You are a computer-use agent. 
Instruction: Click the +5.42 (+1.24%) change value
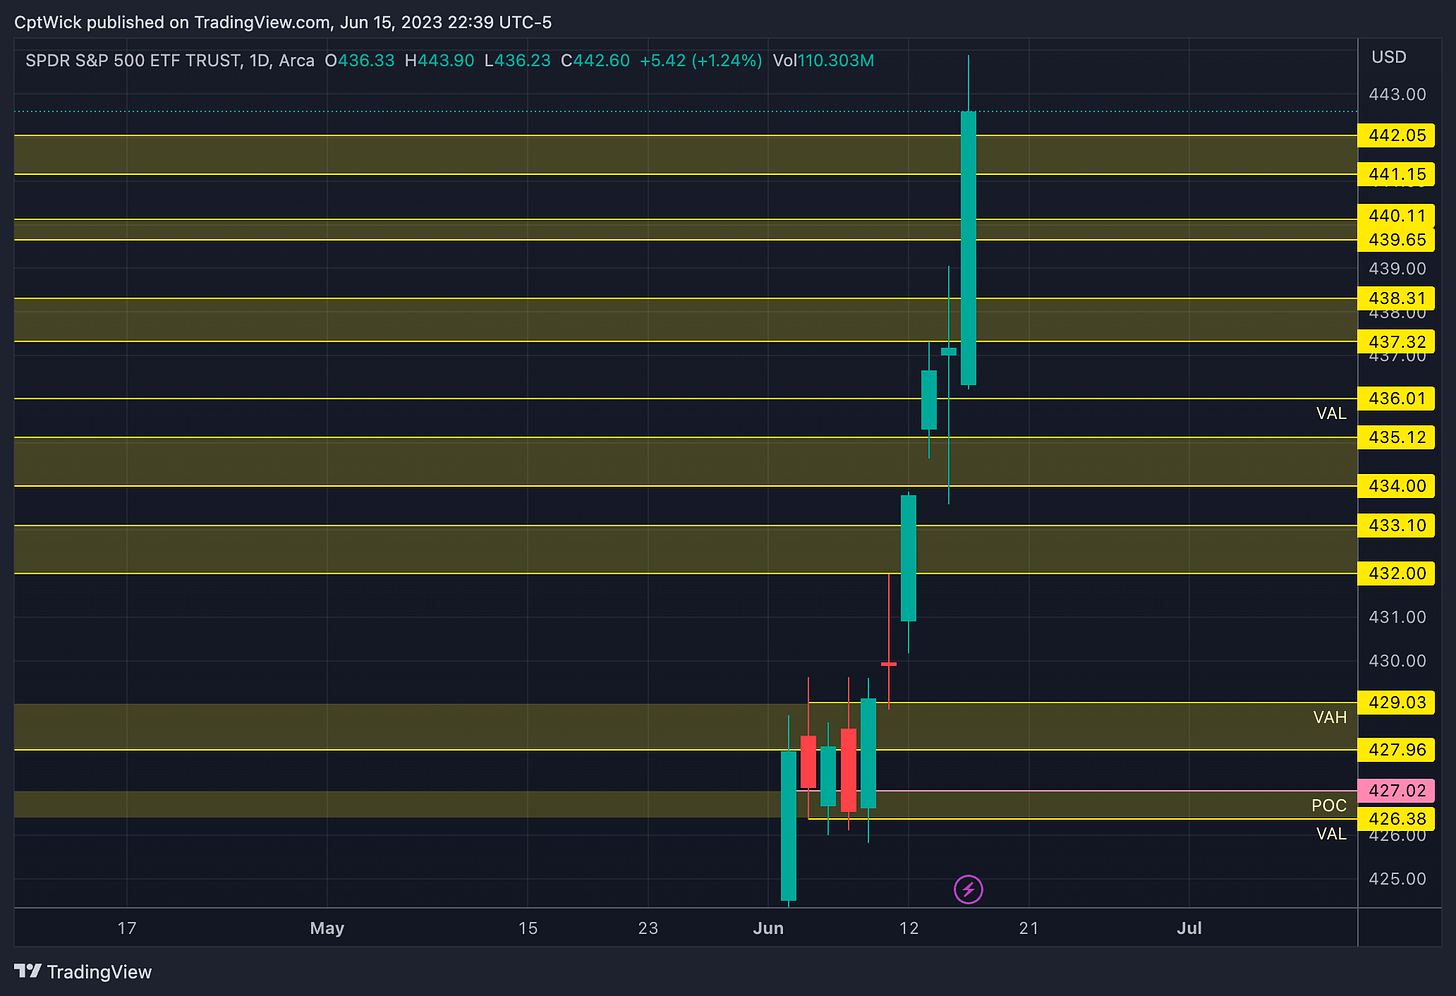701,61
